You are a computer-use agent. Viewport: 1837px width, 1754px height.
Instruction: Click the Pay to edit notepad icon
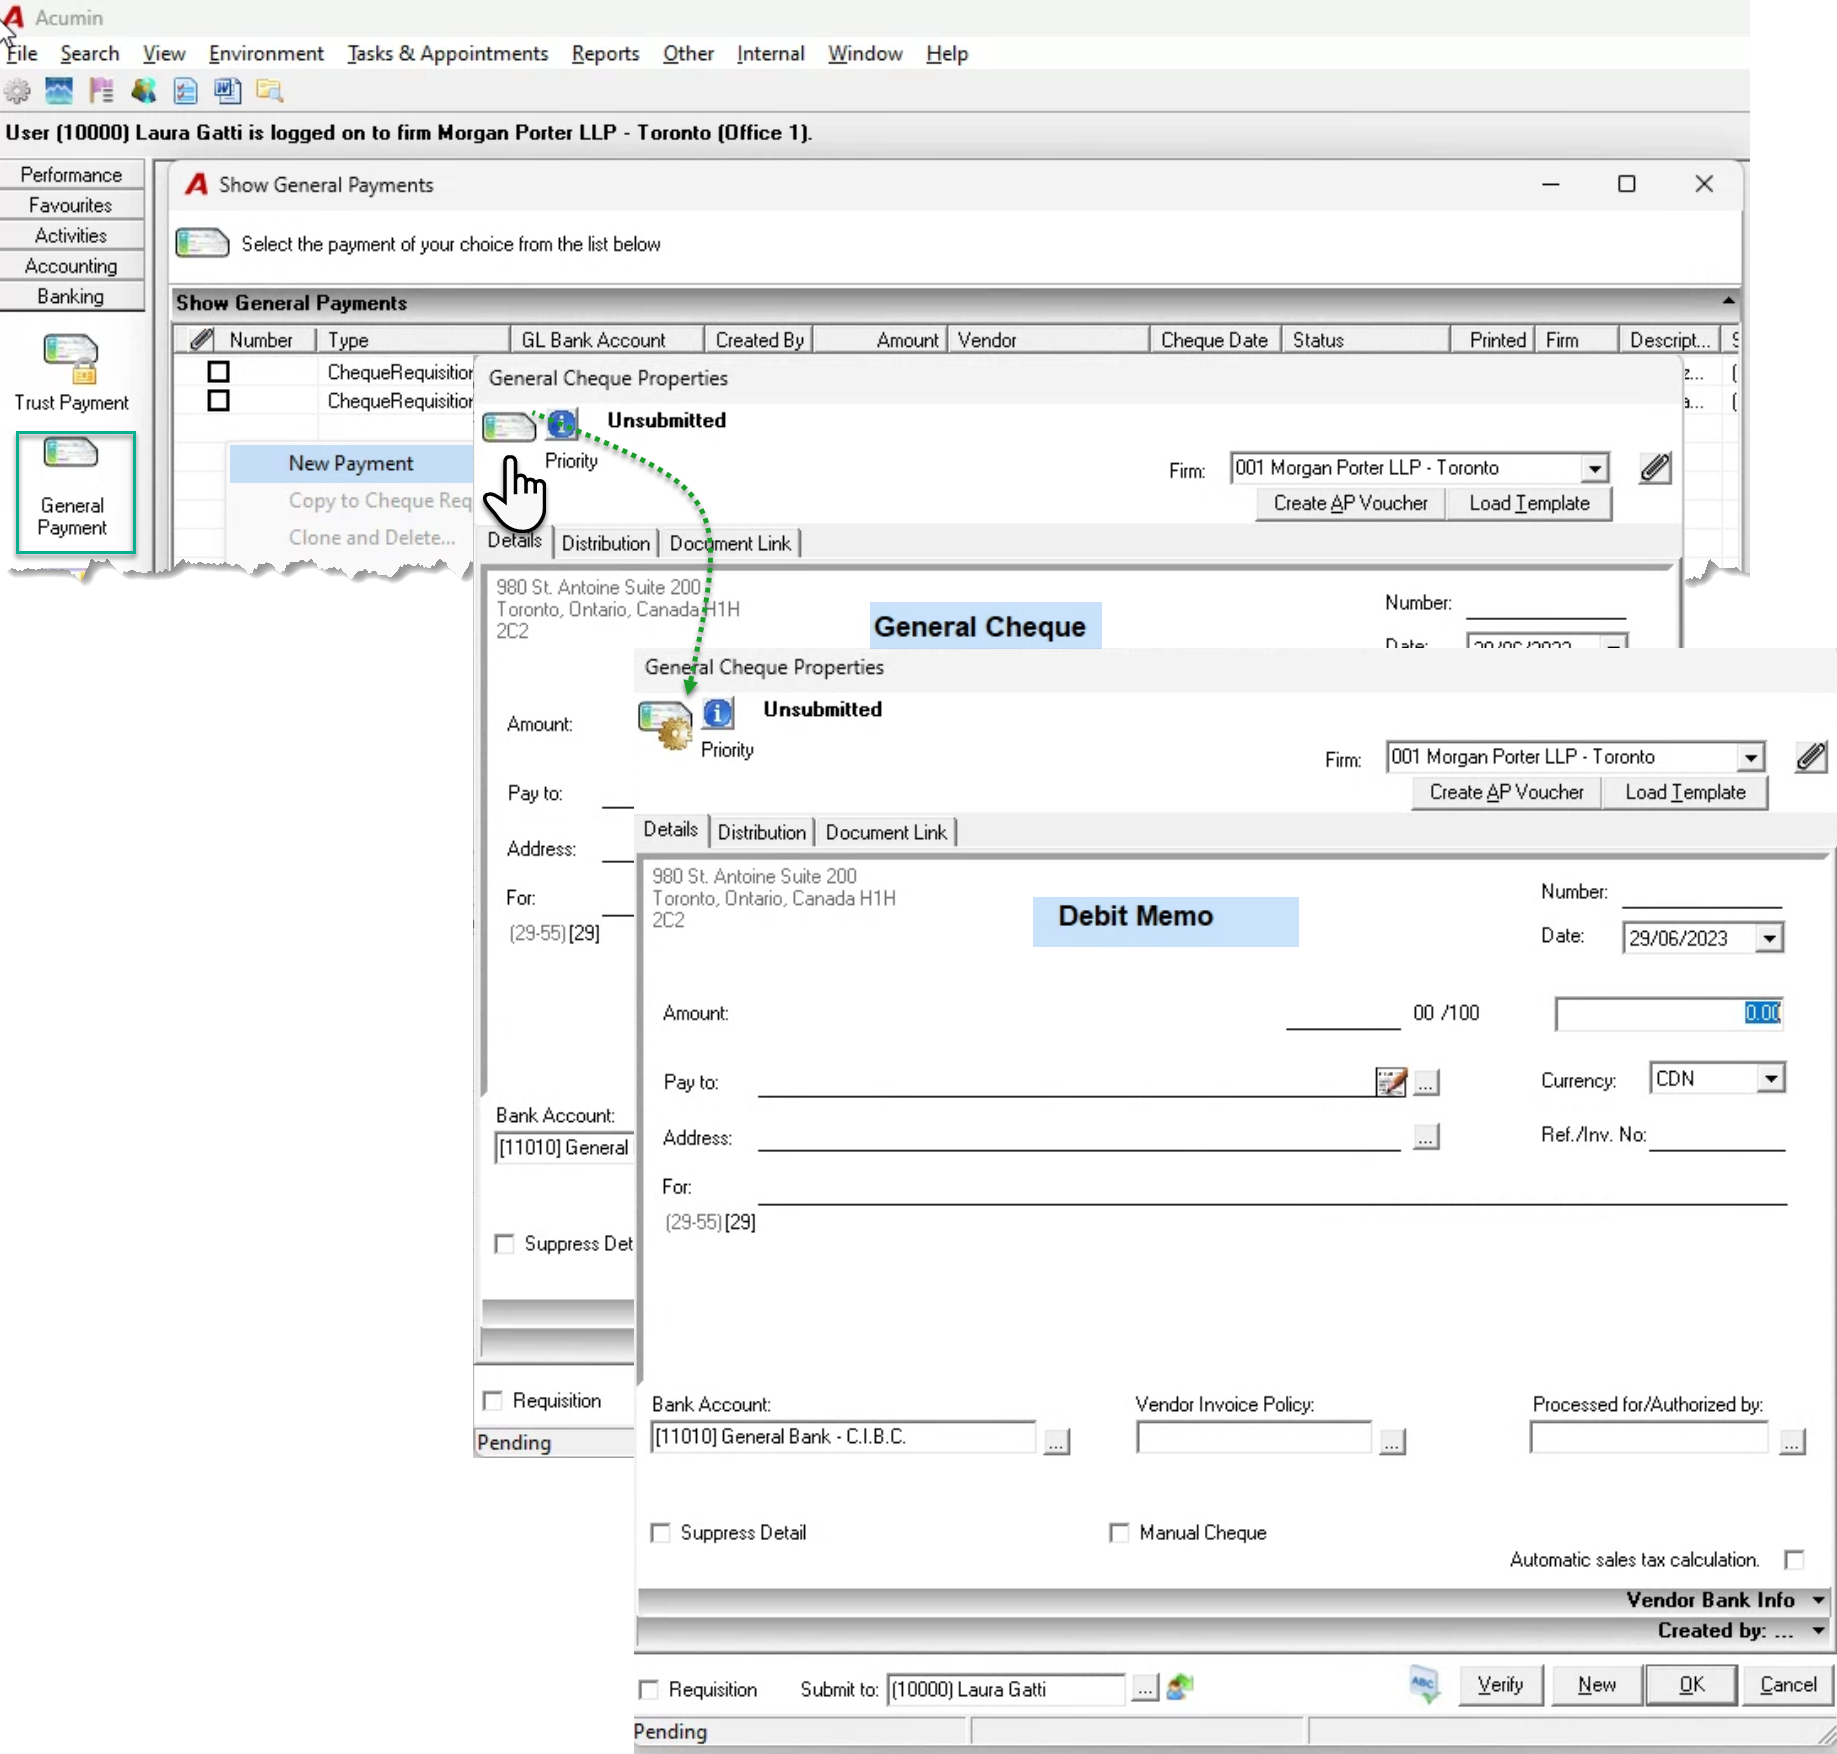coord(1391,1081)
